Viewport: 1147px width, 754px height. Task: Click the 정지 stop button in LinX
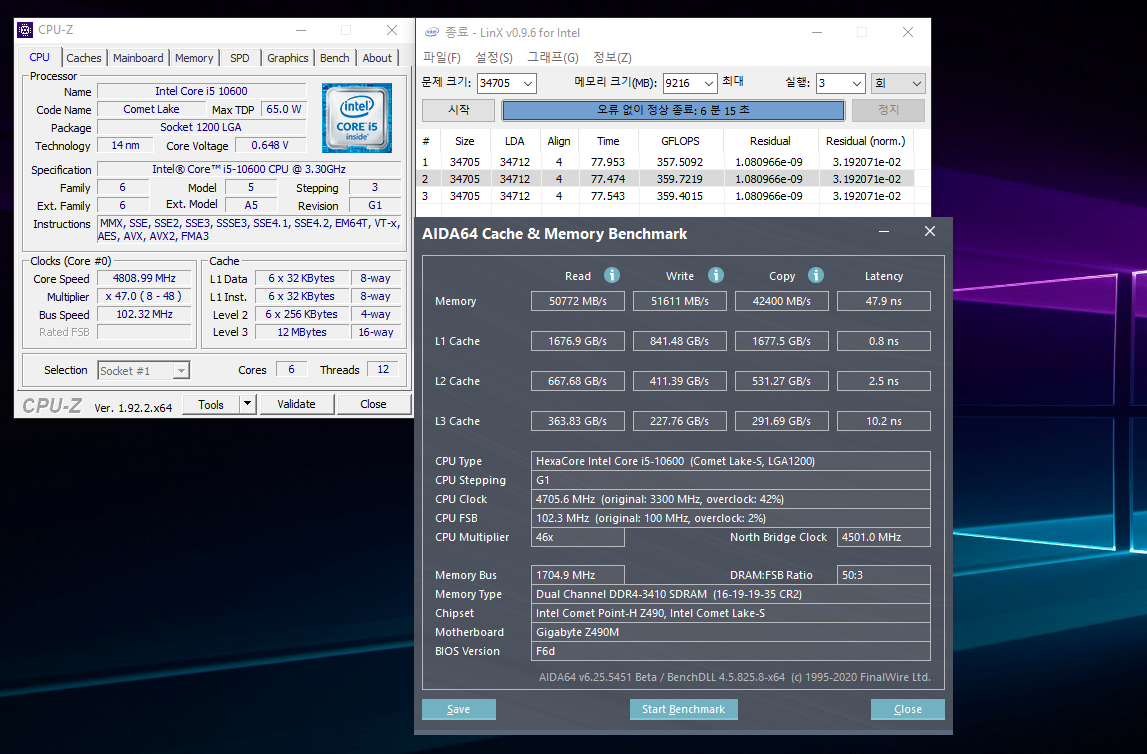coord(888,110)
